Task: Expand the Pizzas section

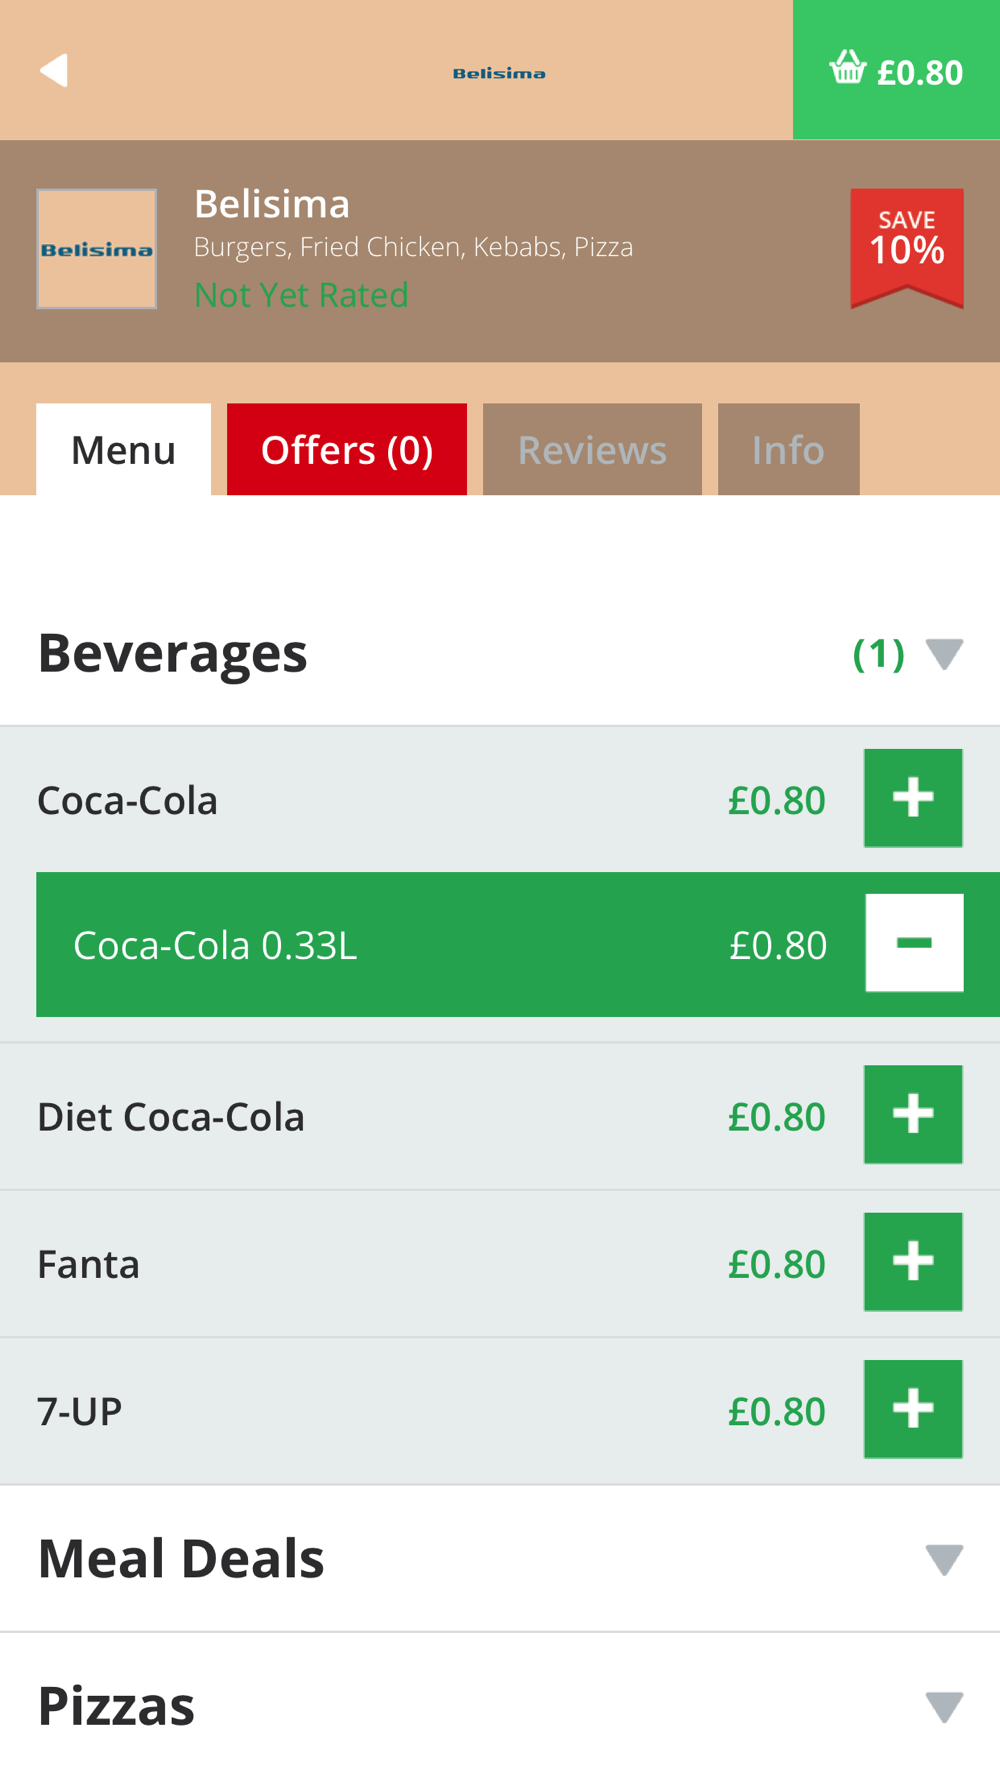Action: pyautogui.click(x=944, y=1706)
